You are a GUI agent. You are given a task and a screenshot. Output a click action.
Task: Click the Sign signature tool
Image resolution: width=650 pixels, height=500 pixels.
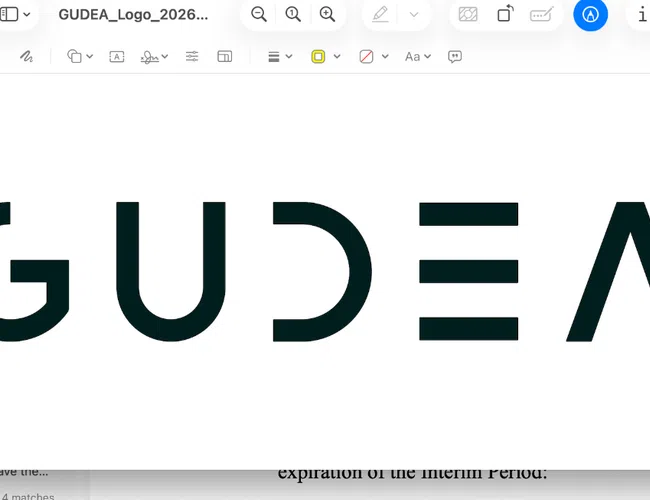pyautogui.click(x=149, y=57)
